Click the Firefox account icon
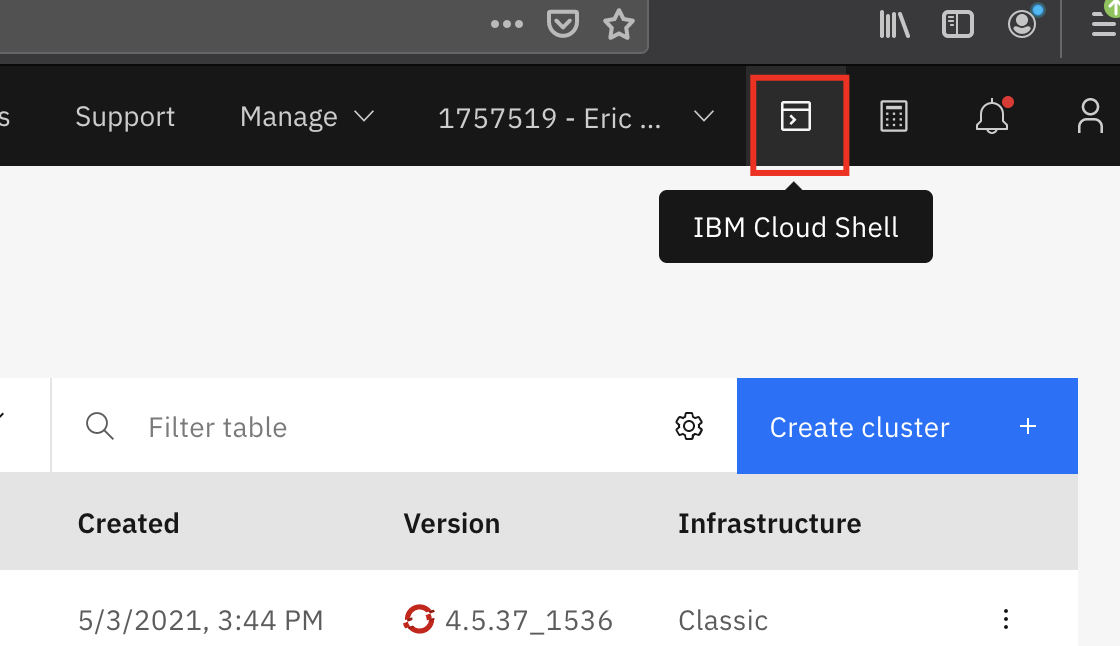Screen dimensions: 1120x646 (1022, 24)
